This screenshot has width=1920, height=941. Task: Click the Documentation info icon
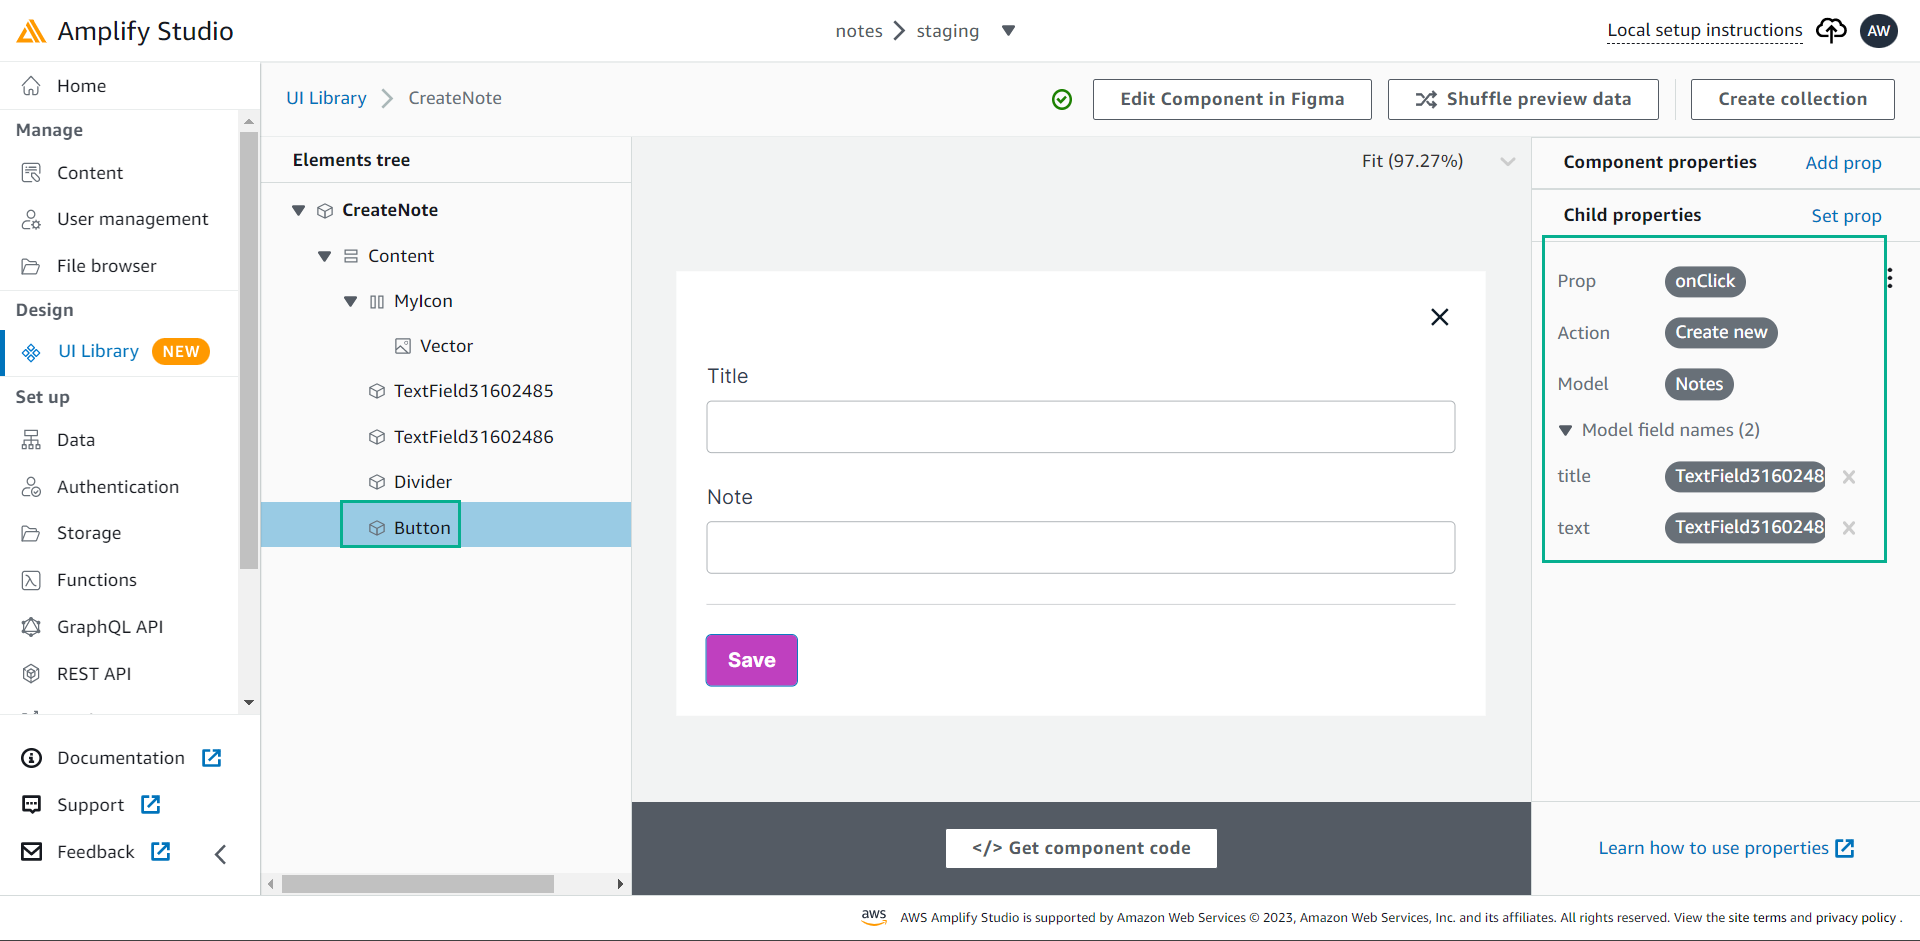32,758
